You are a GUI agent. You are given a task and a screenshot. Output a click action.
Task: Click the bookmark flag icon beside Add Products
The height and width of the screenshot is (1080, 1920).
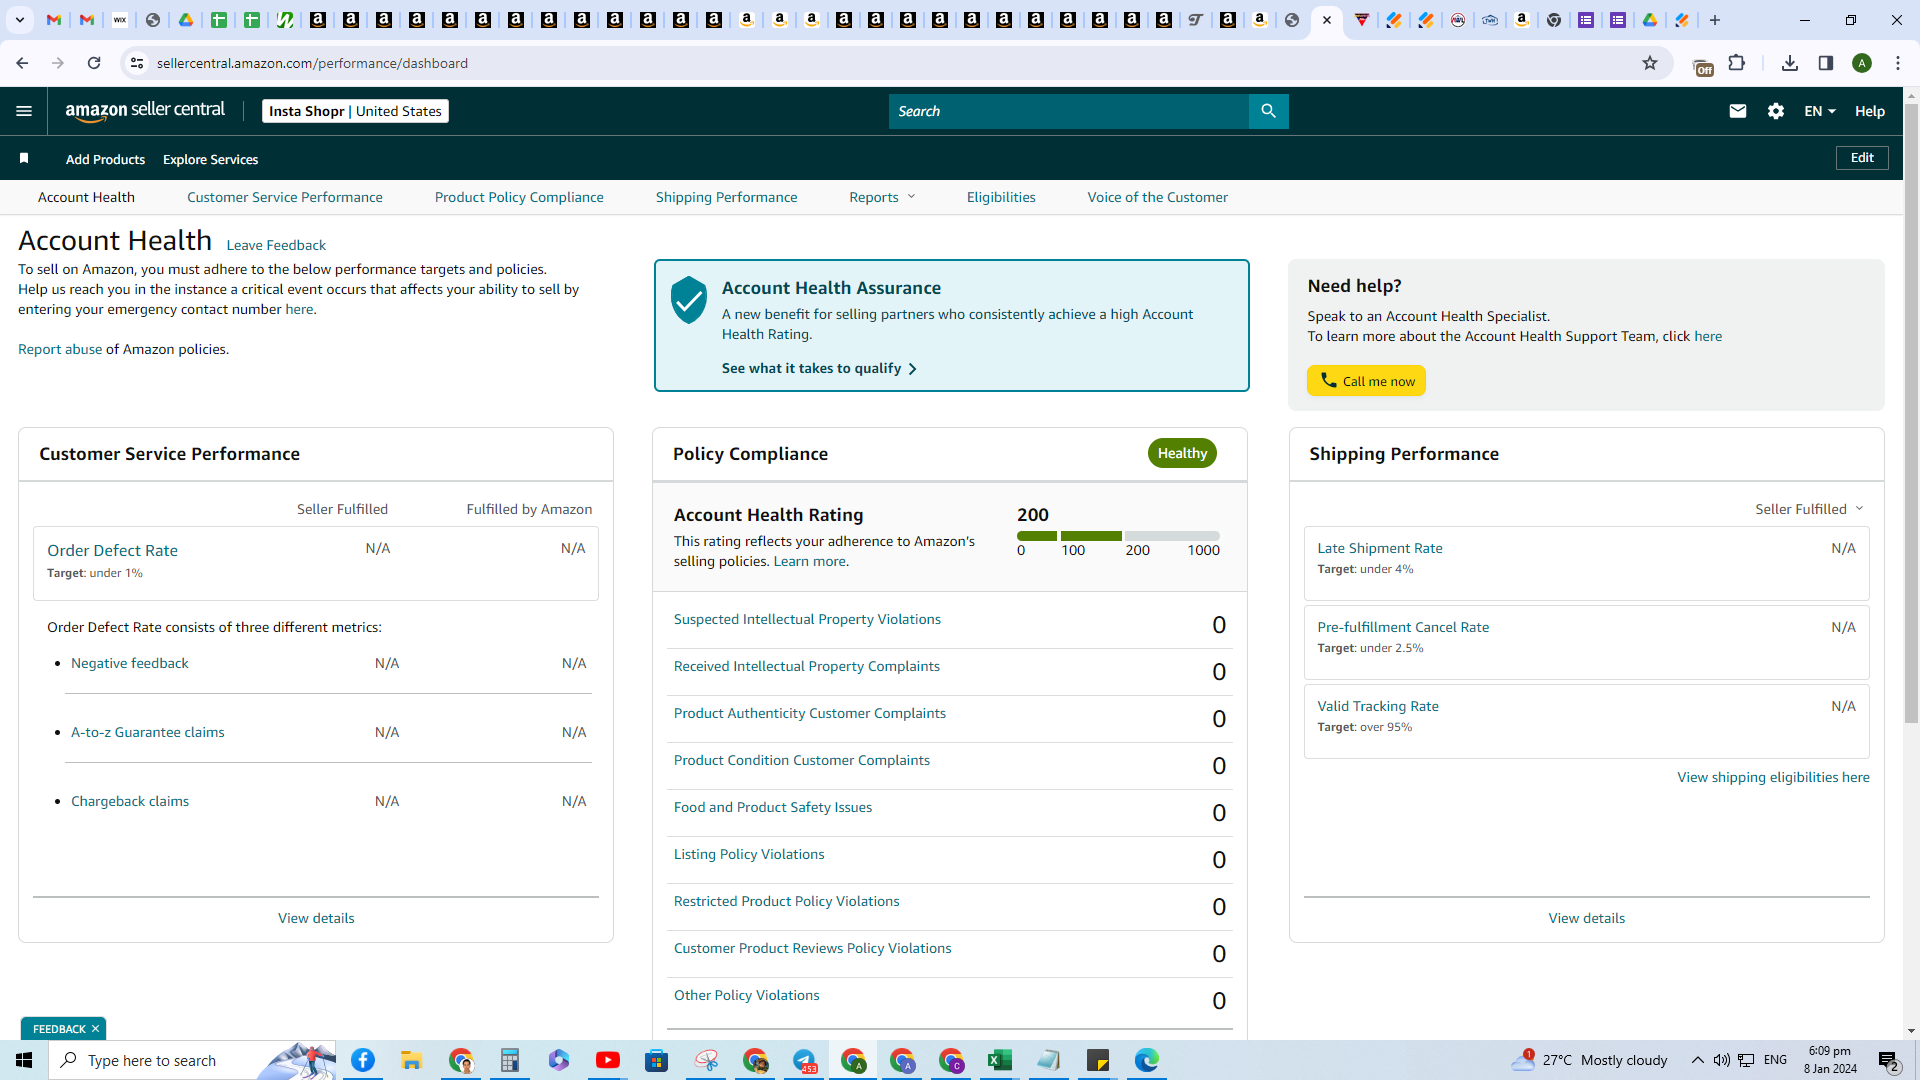24,158
